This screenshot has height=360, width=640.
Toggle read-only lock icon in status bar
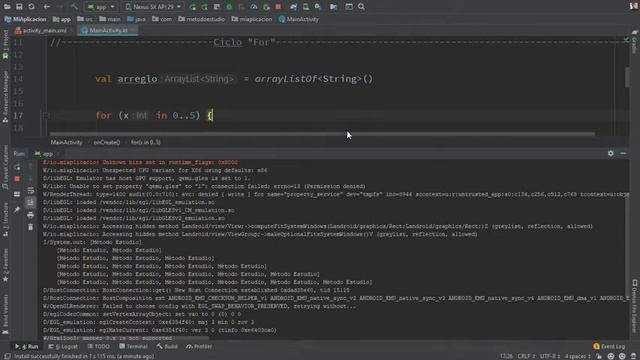(x=599, y=356)
